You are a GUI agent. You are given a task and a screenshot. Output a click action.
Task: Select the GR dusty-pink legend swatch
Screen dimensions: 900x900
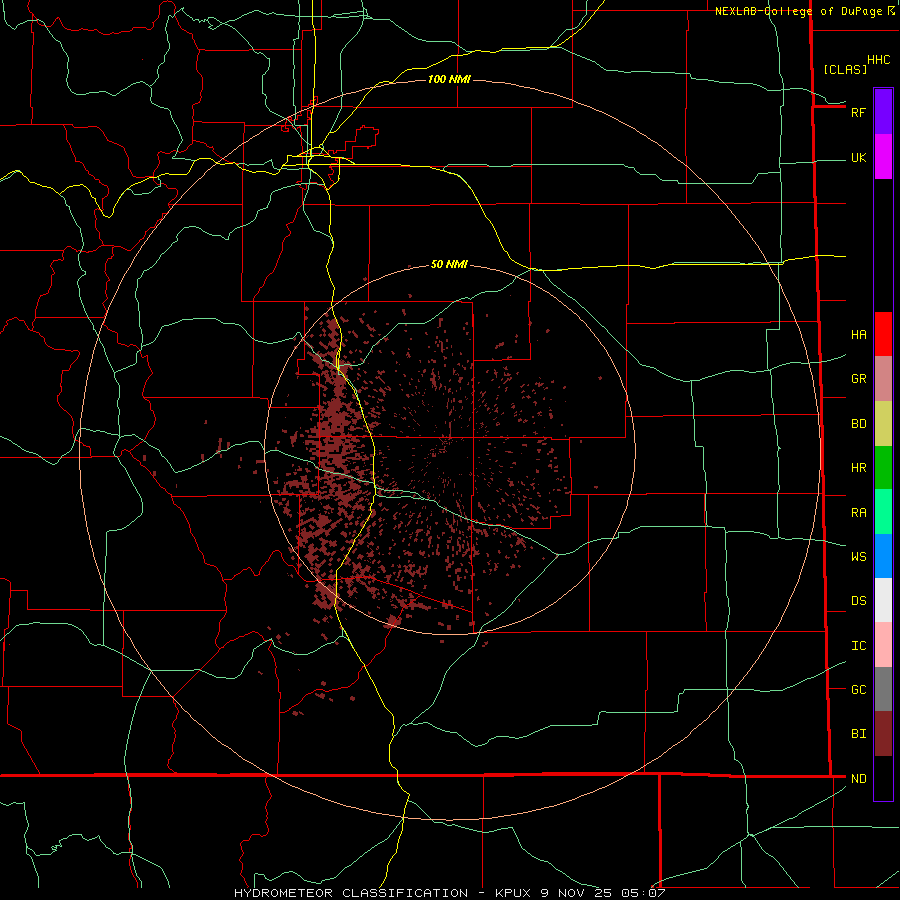(x=883, y=378)
